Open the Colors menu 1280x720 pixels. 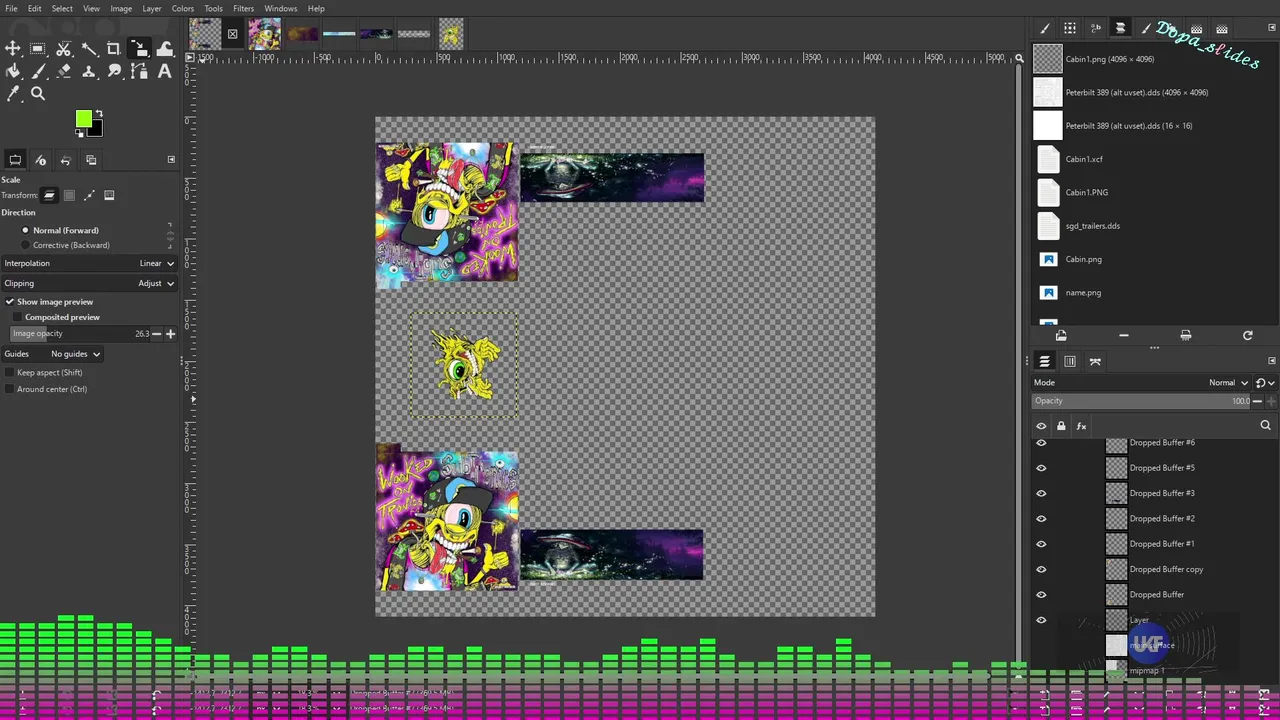point(182,9)
